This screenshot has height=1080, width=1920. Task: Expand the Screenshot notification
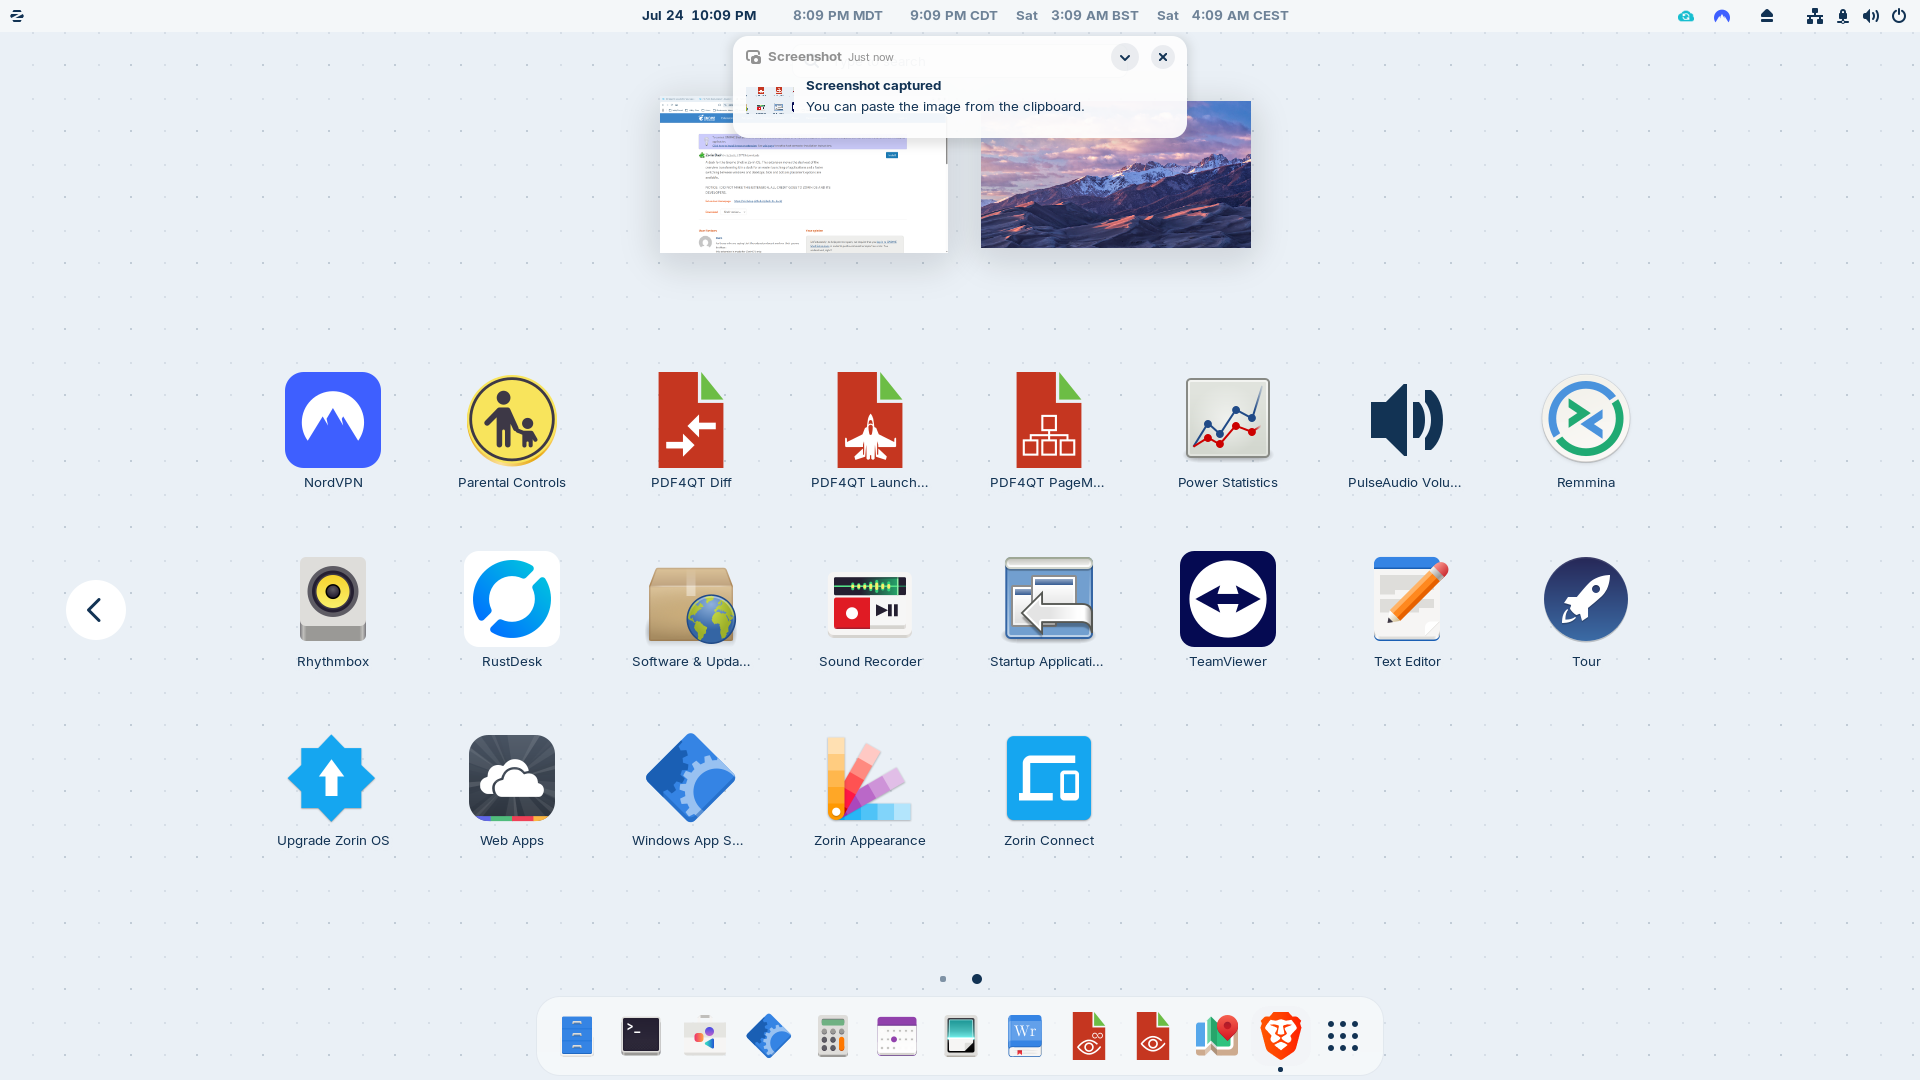[x=1125, y=57]
